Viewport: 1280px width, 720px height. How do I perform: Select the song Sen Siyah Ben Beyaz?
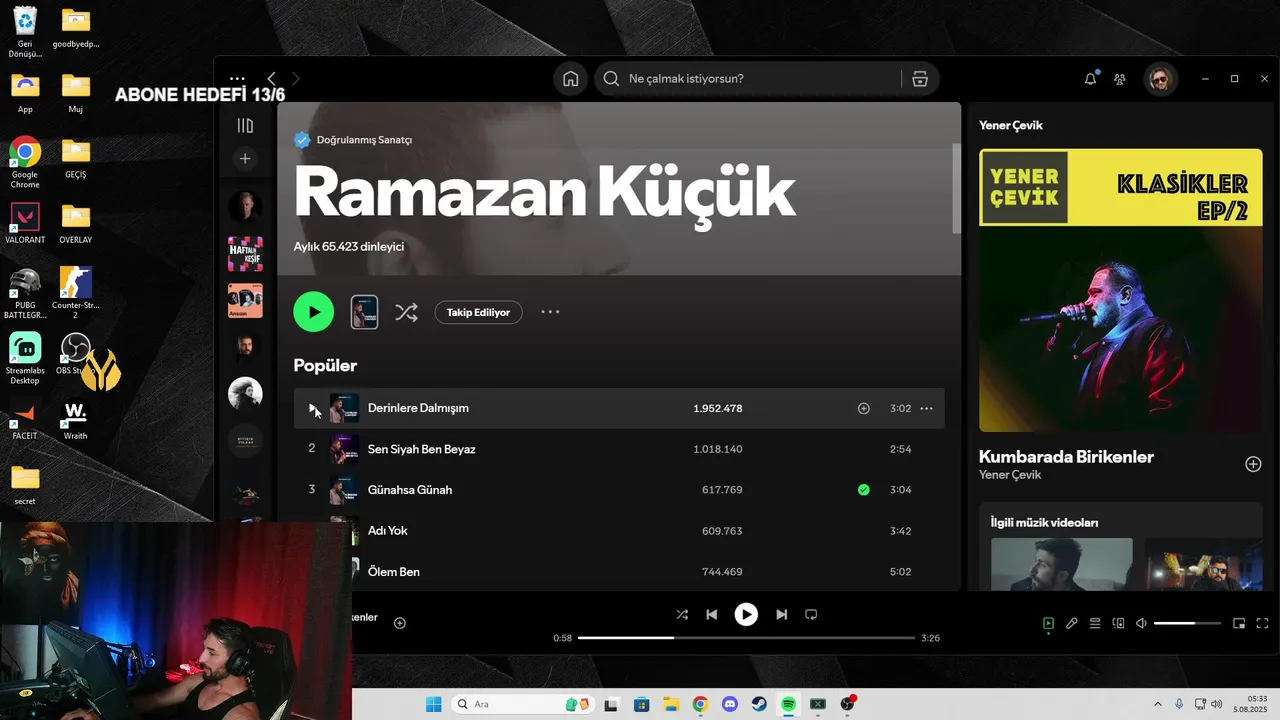pyautogui.click(x=421, y=449)
